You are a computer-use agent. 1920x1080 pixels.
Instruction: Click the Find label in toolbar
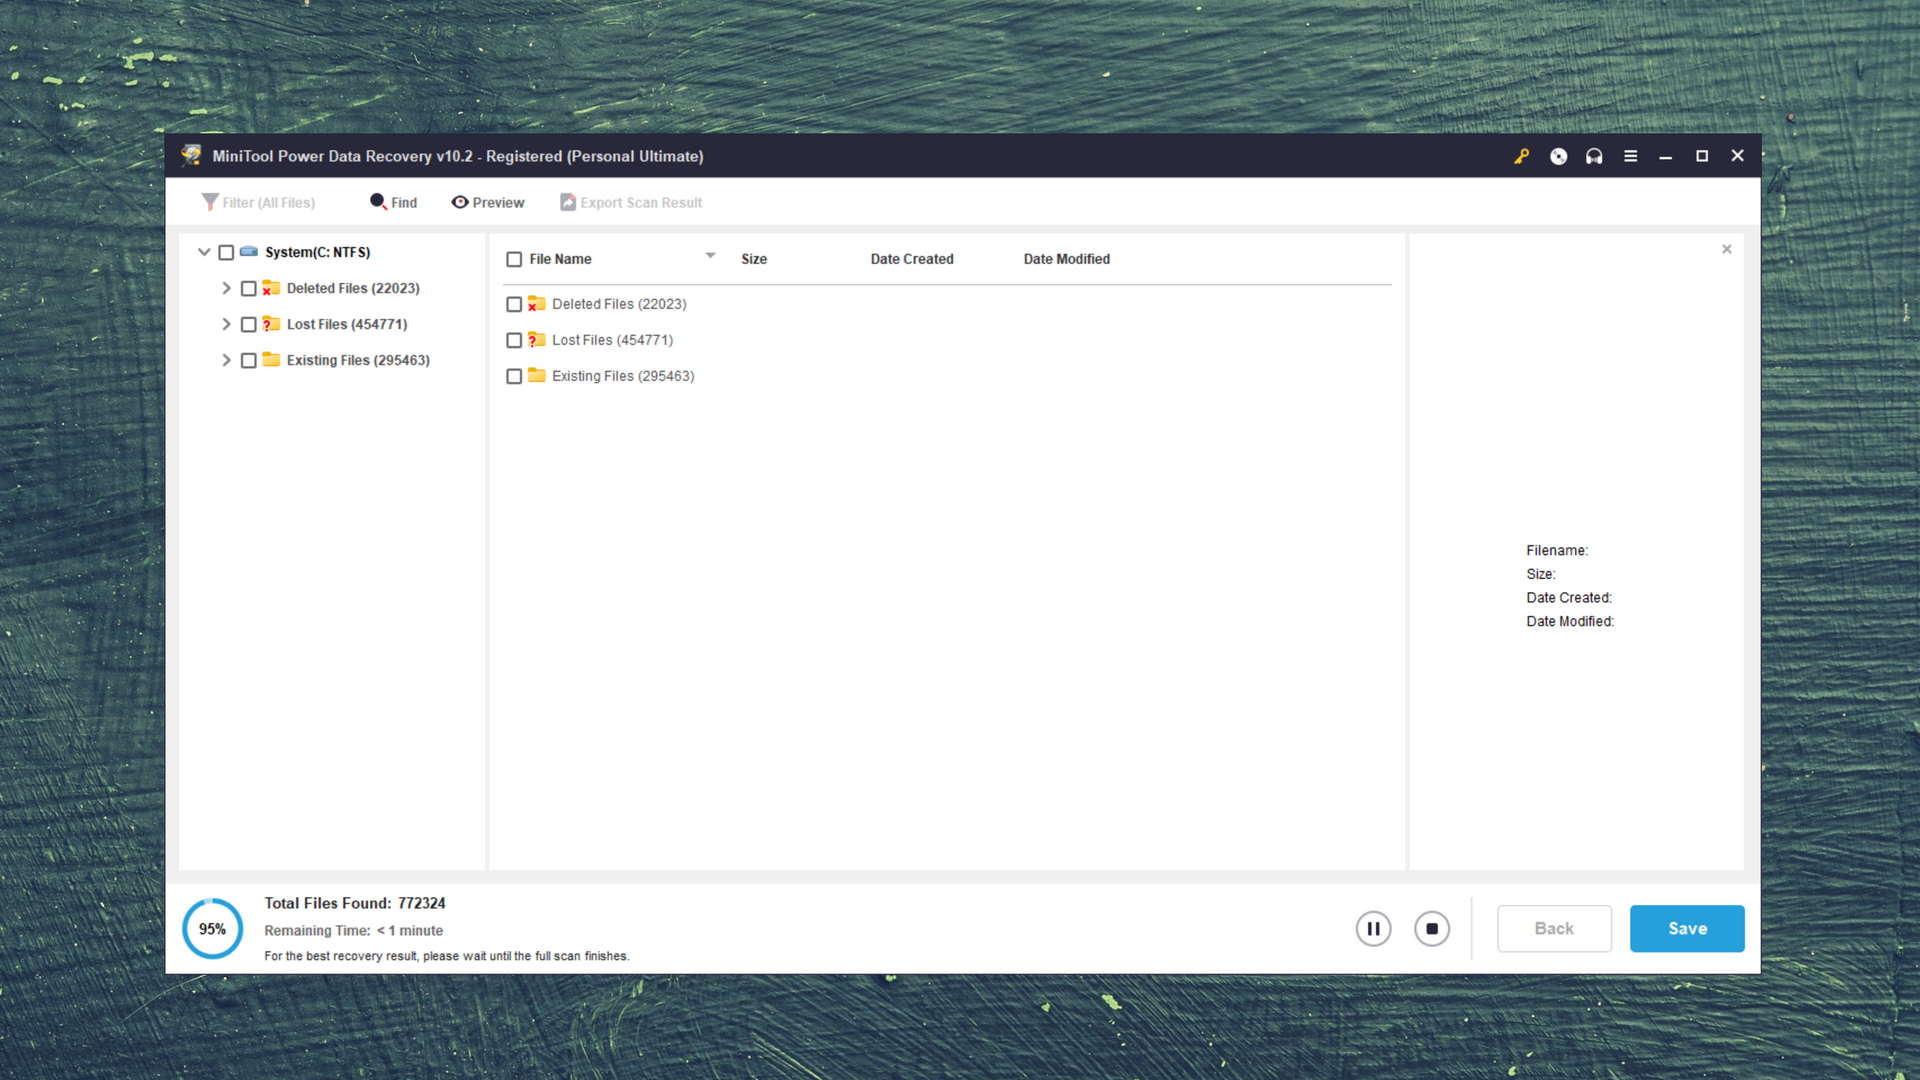click(404, 203)
